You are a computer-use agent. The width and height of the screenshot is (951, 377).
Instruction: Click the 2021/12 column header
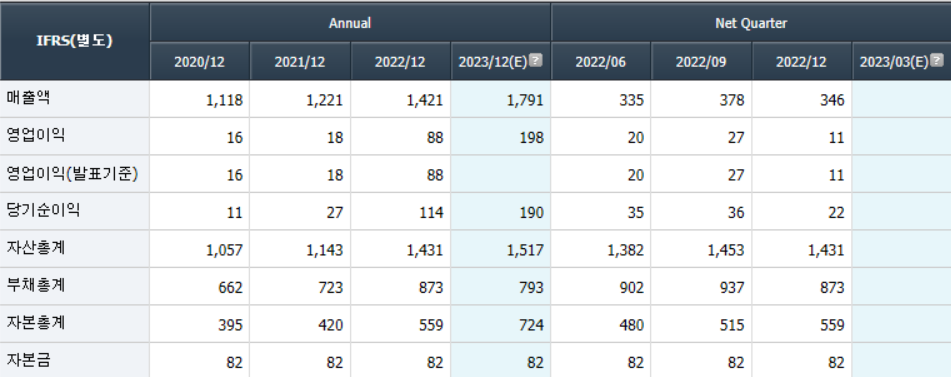[x=300, y=62]
